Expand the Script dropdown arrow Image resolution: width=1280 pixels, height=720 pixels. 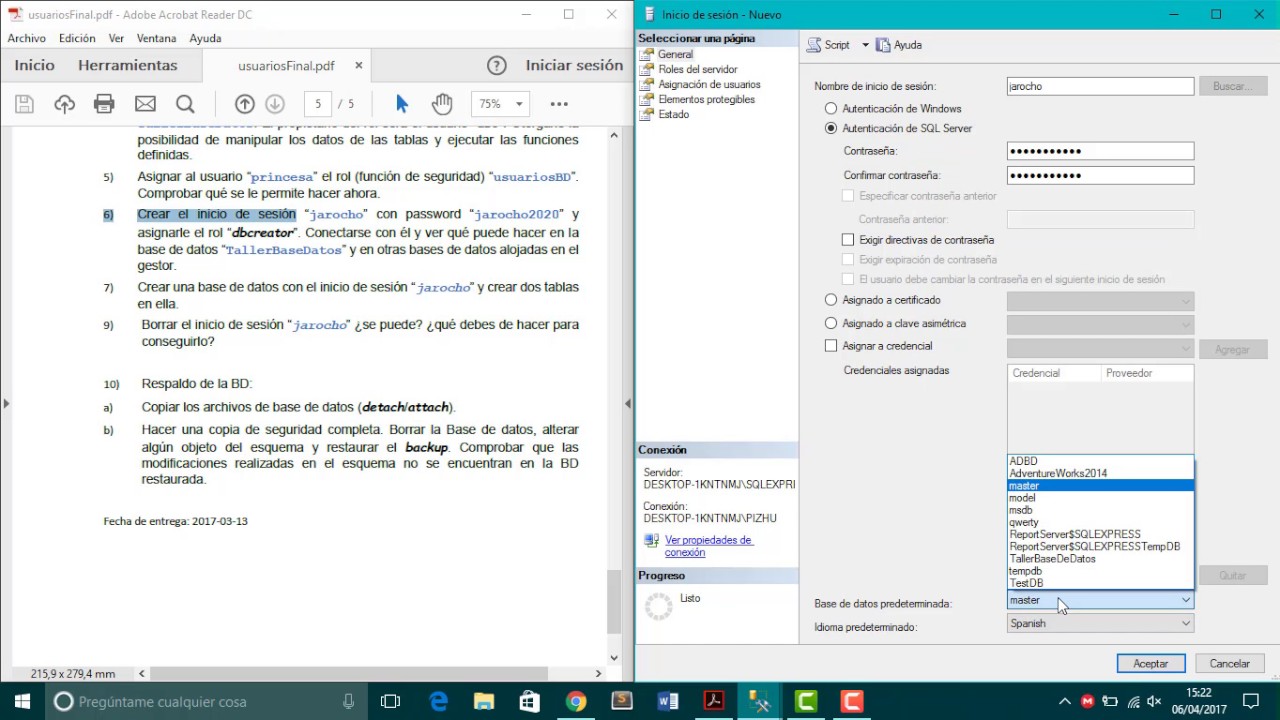[866, 45]
